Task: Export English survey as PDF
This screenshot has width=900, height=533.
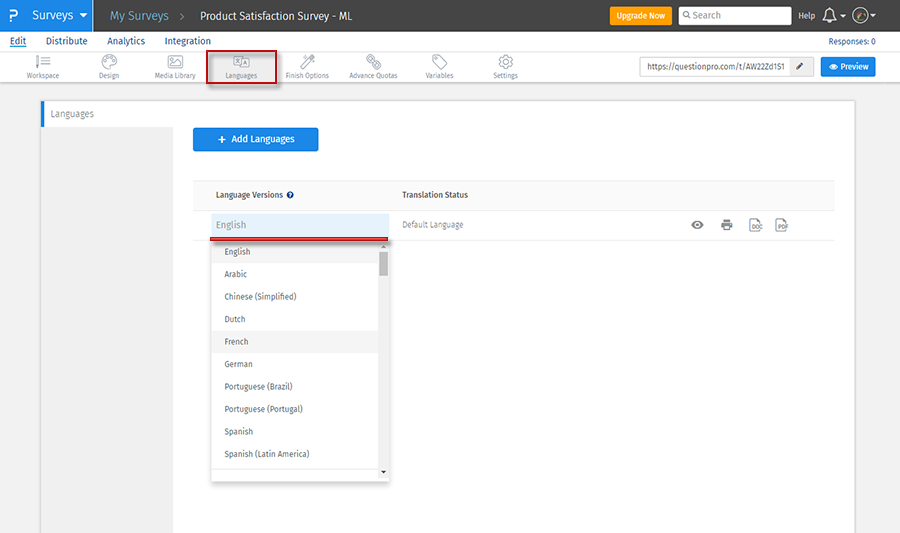Action: 782,225
